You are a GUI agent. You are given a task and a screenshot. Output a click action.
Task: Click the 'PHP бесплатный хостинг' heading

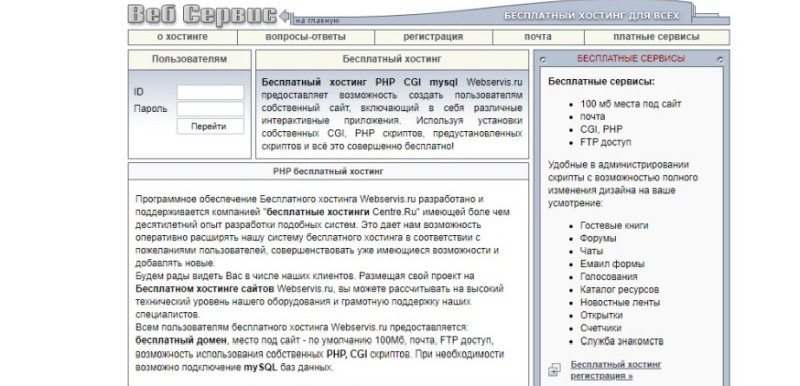(x=328, y=171)
